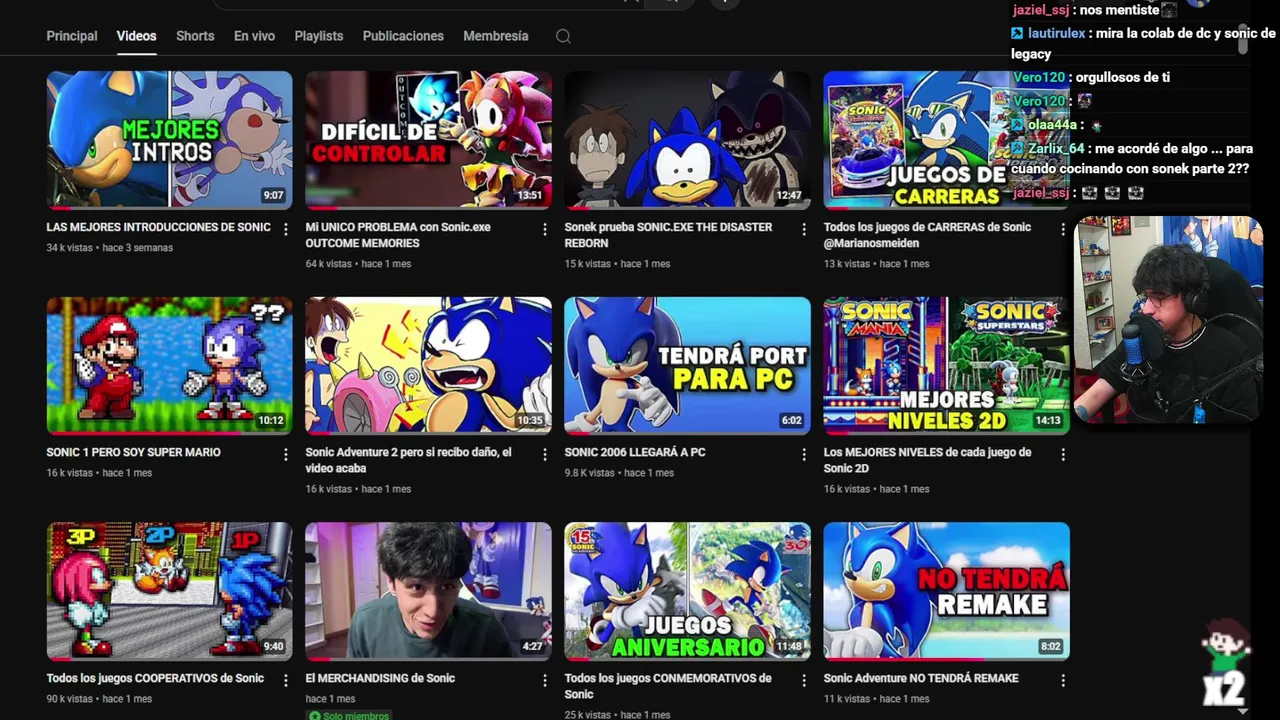Open options menu for Mi UNICO PROBLEMA video

545,229
